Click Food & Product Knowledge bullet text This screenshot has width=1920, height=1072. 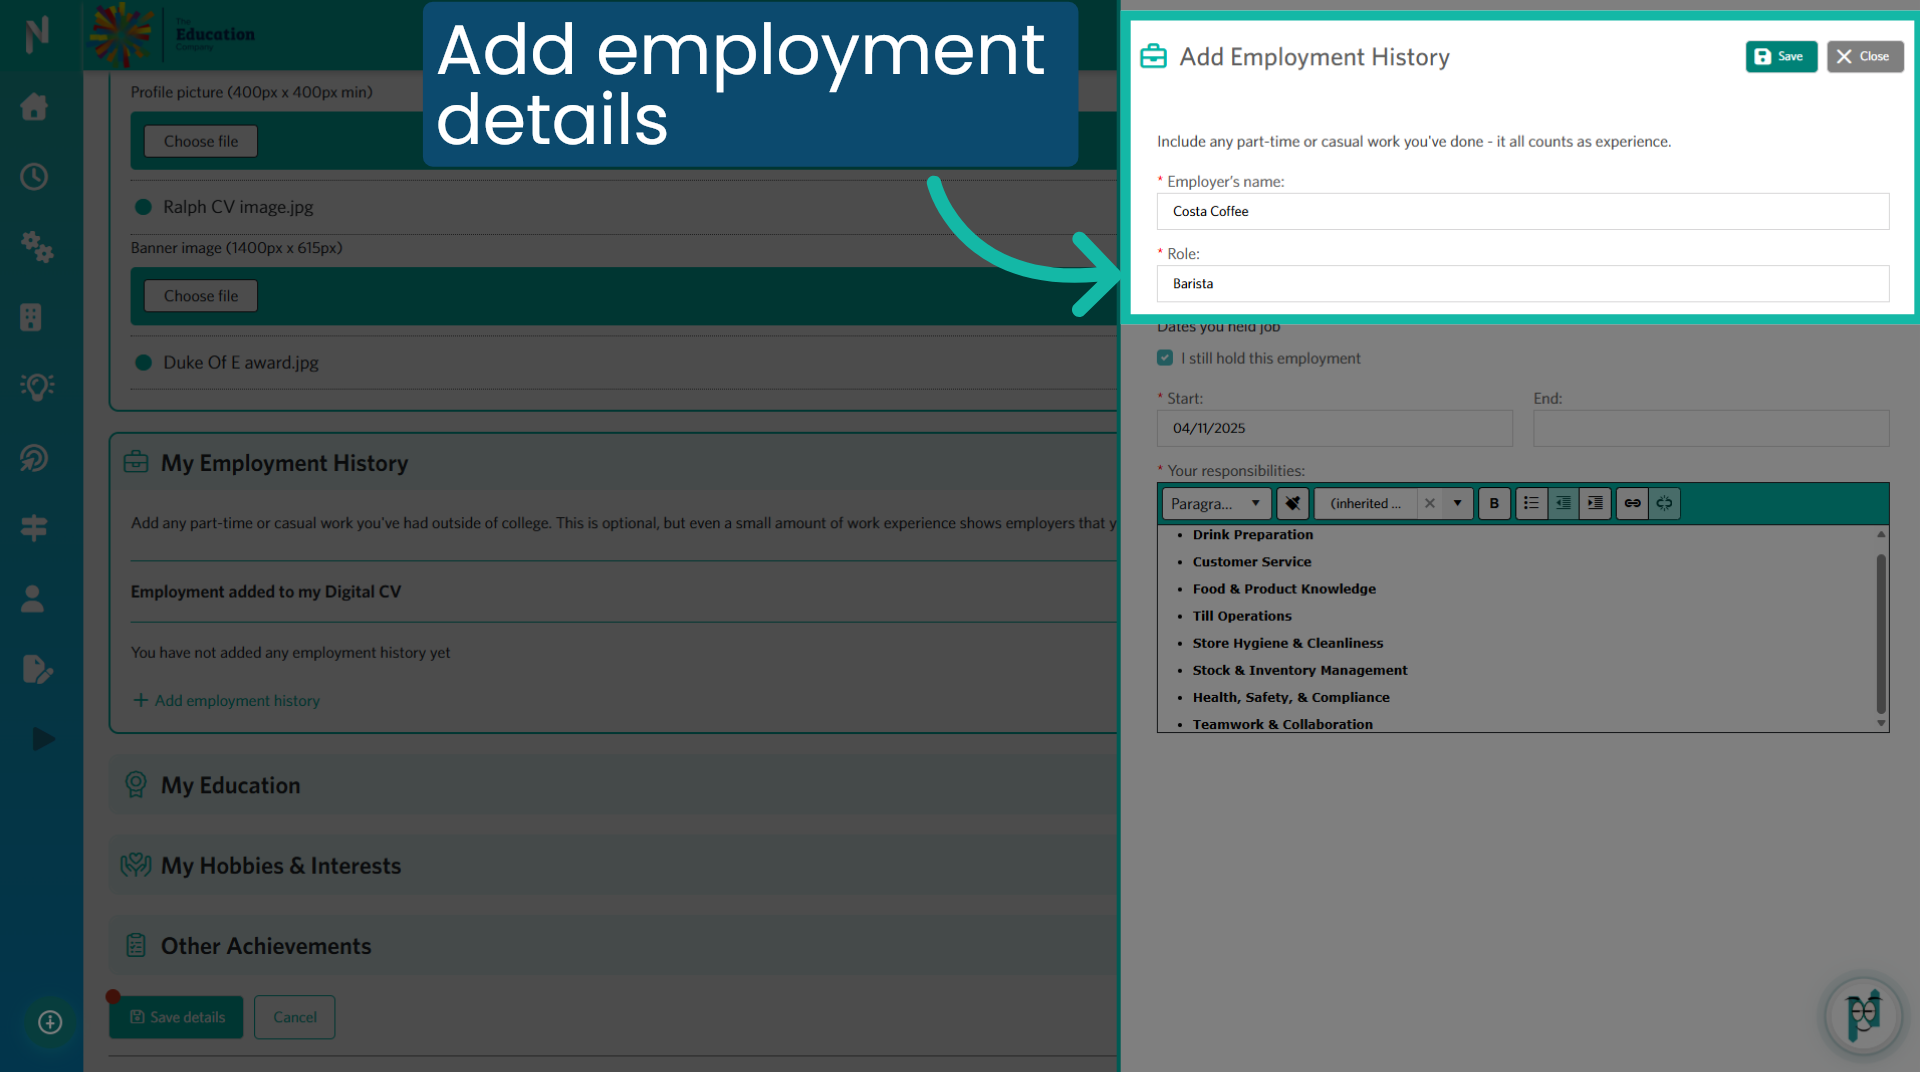pyautogui.click(x=1284, y=588)
